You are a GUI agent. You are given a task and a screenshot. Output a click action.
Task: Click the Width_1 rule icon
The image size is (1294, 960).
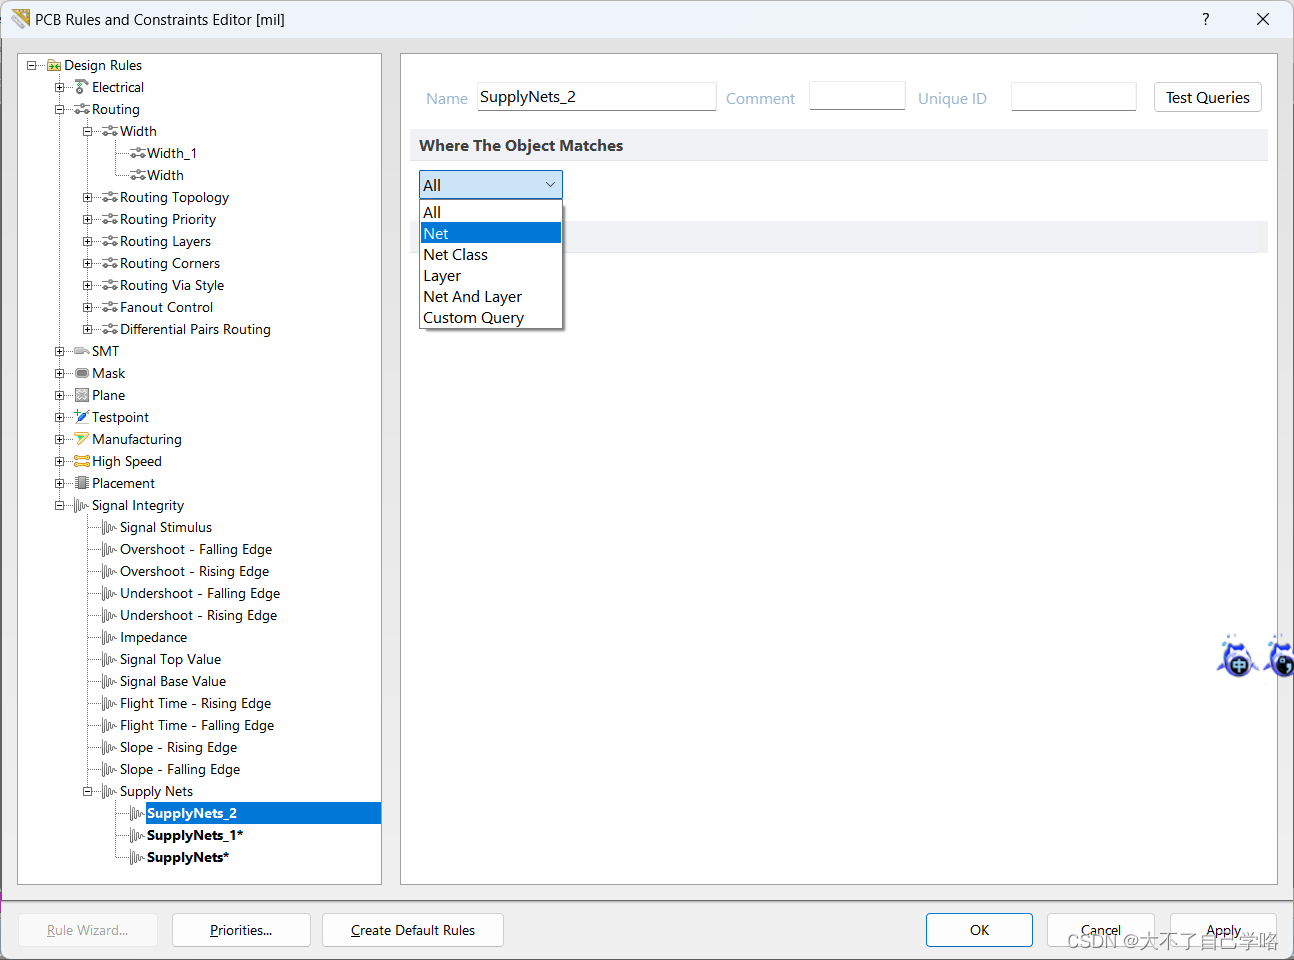pyautogui.click(x=138, y=153)
